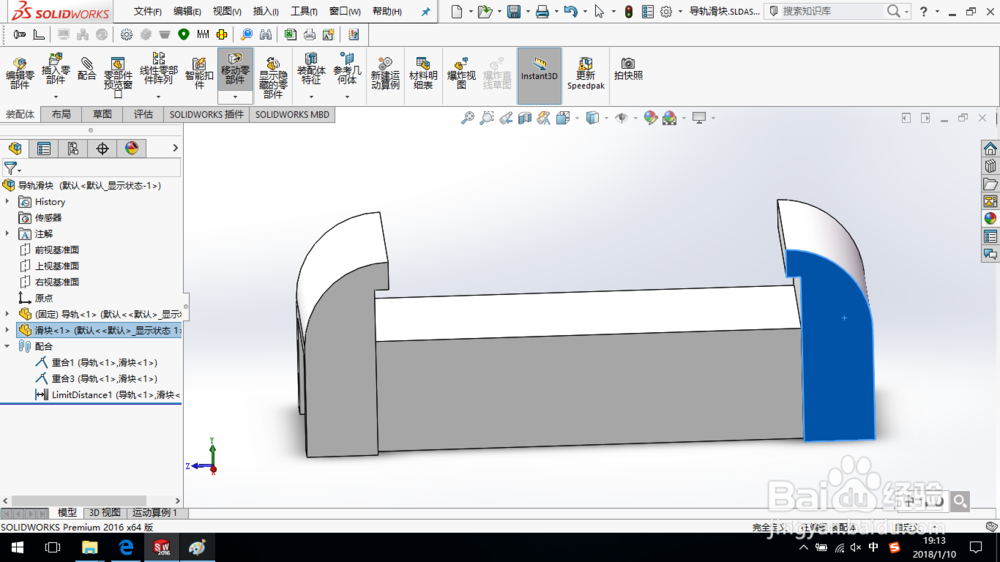The image size is (1000, 562).
Task: Switch to 评估 (Evaluate) tab
Action: pos(143,114)
